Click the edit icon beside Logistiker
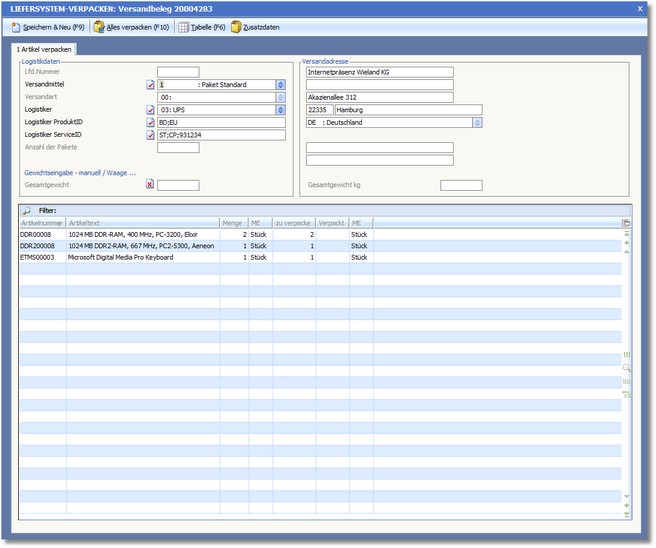656x548 pixels. pos(151,110)
